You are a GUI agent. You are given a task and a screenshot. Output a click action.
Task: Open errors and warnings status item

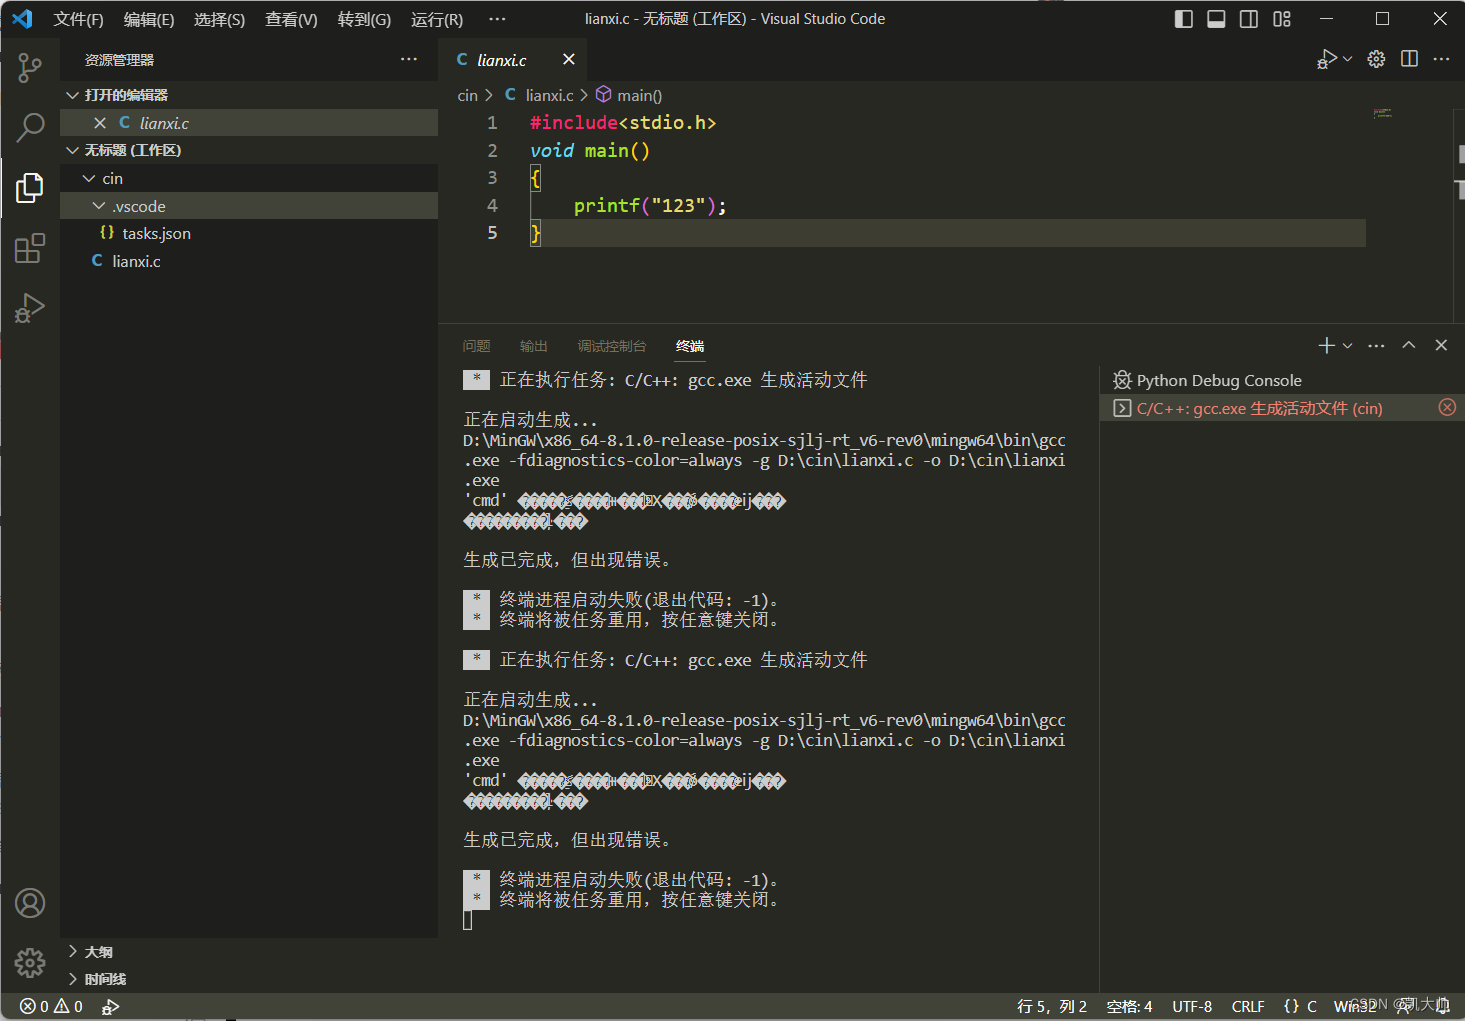pos(51,1007)
